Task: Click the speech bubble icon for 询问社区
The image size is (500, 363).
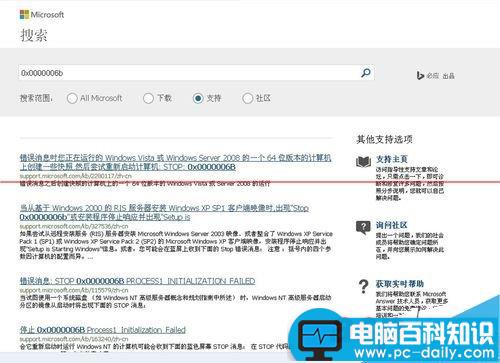Action: pos(363,228)
